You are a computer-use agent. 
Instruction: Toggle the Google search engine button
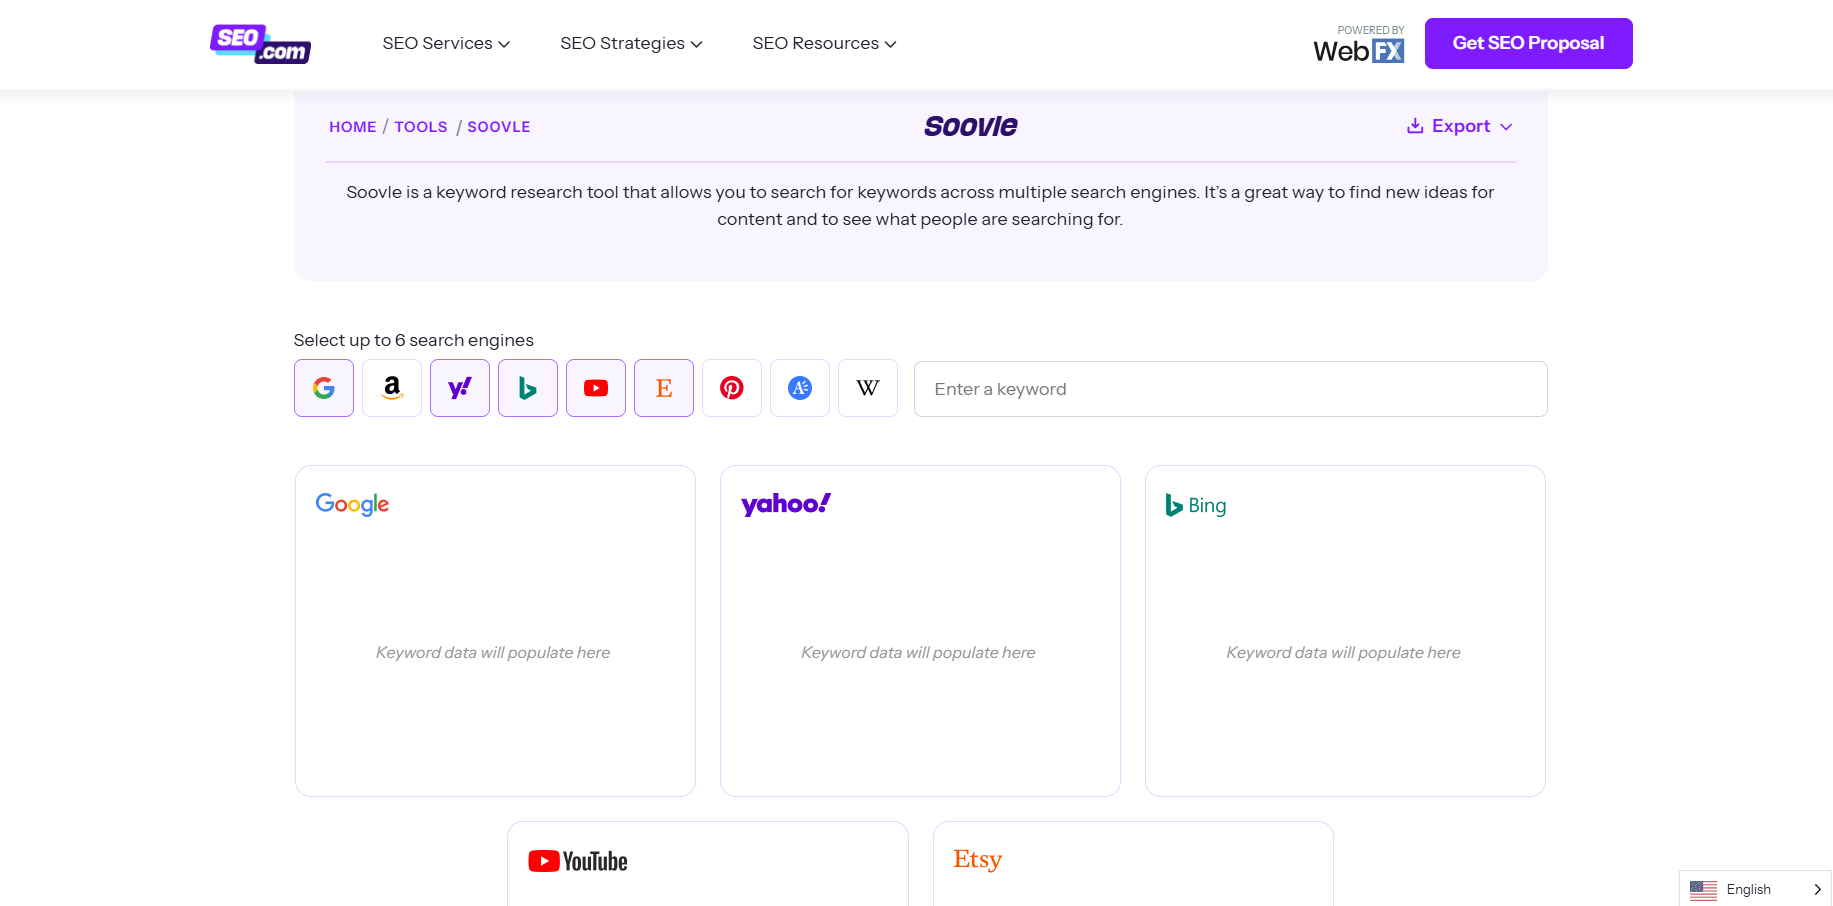pos(324,388)
